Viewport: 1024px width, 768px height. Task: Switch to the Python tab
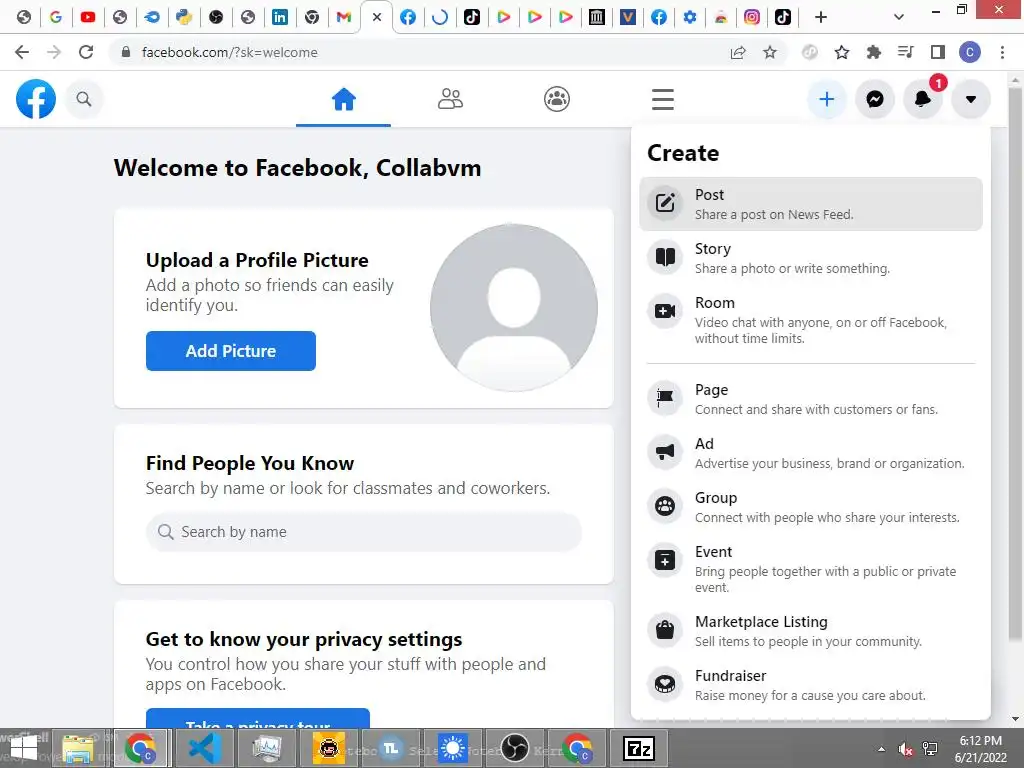coord(184,18)
